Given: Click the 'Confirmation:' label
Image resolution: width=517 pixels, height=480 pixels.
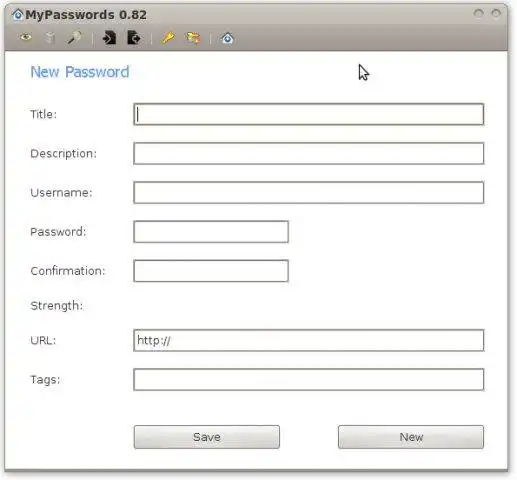Looking at the screenshot, I should (68, 271).
